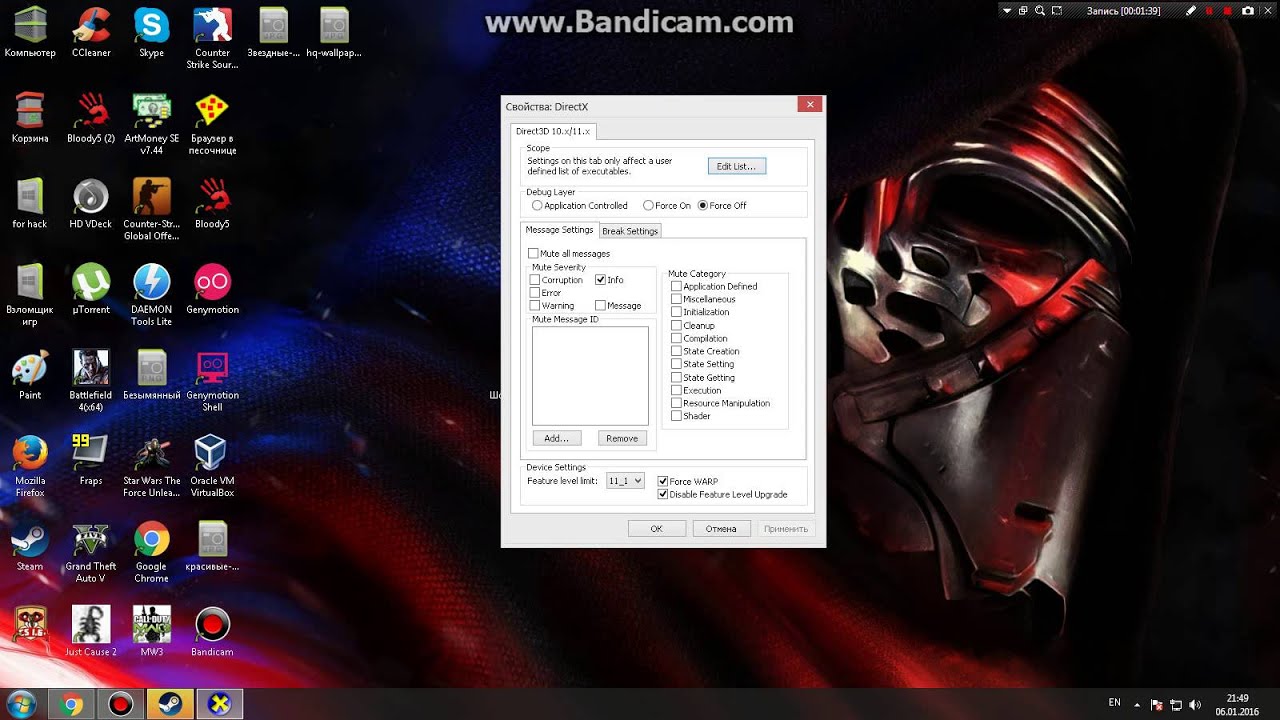1280x720 pixels.
Task: Select the µTorrent desktop icon
Action: (91, 290)
